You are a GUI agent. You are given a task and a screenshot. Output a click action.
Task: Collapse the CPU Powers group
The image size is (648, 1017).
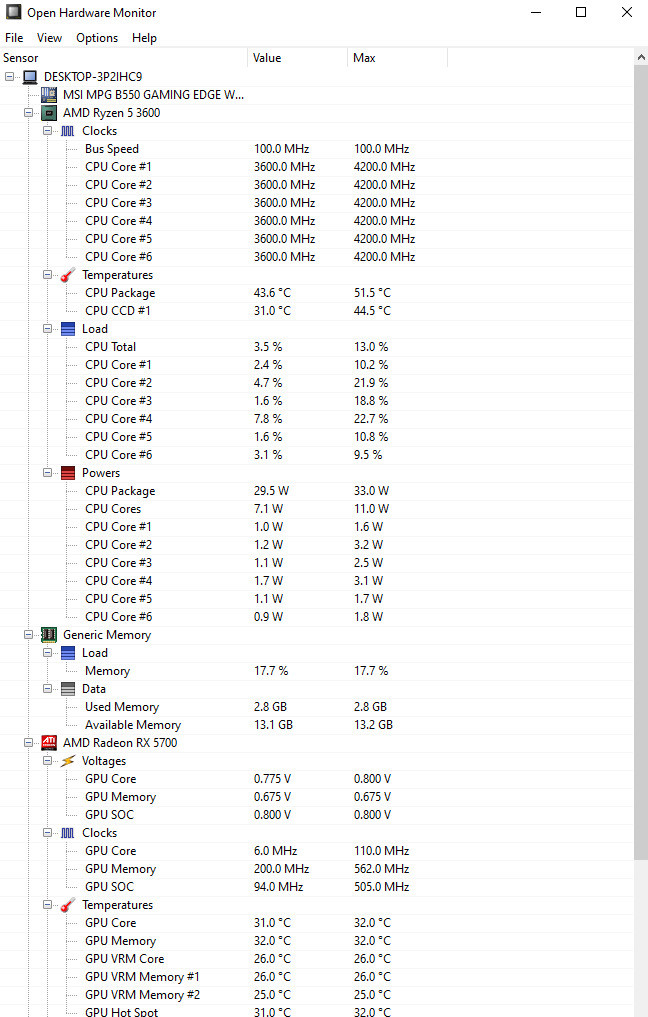pos(47,472)
